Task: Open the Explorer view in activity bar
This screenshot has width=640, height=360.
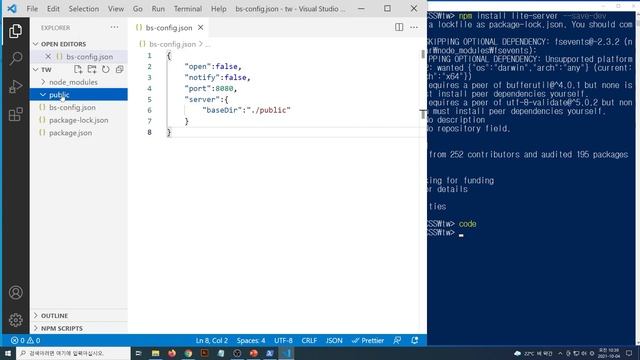Action: (16, 31)
